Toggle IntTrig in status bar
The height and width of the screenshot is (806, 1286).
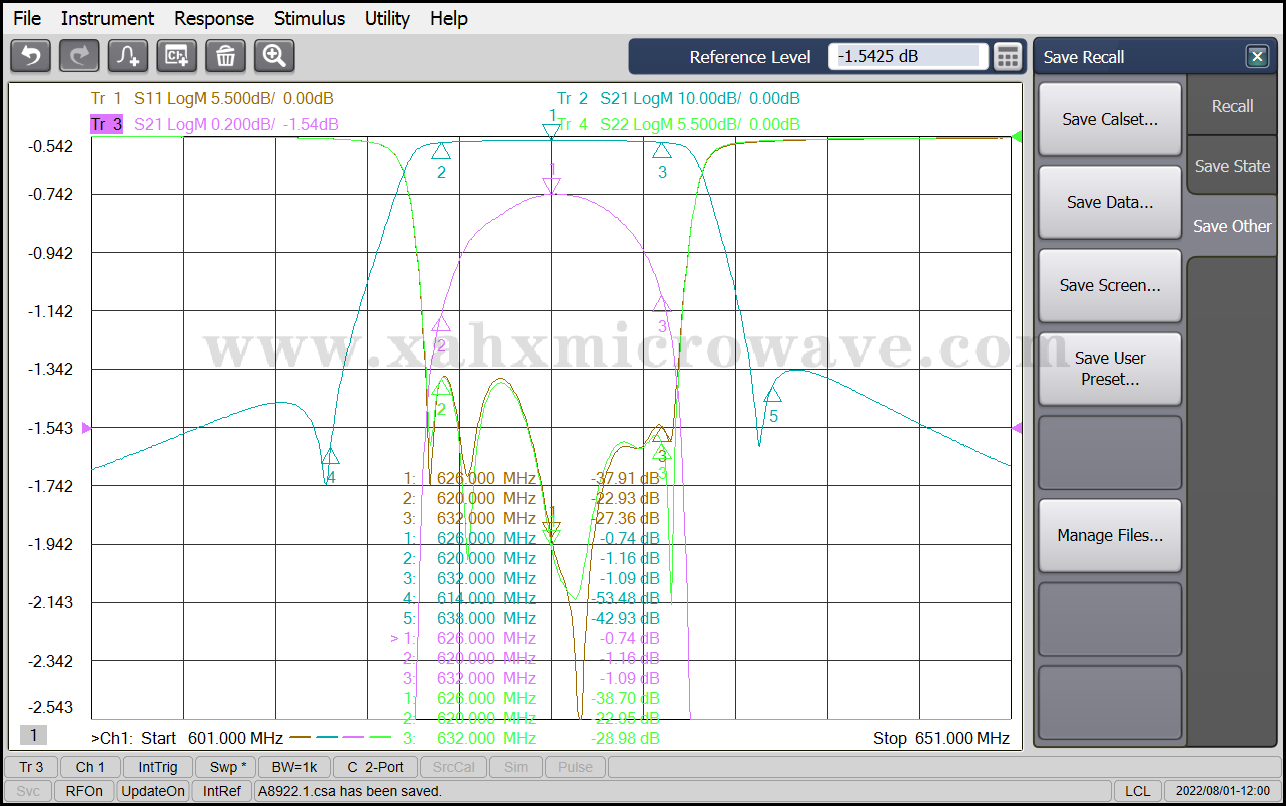click(158, 767)
